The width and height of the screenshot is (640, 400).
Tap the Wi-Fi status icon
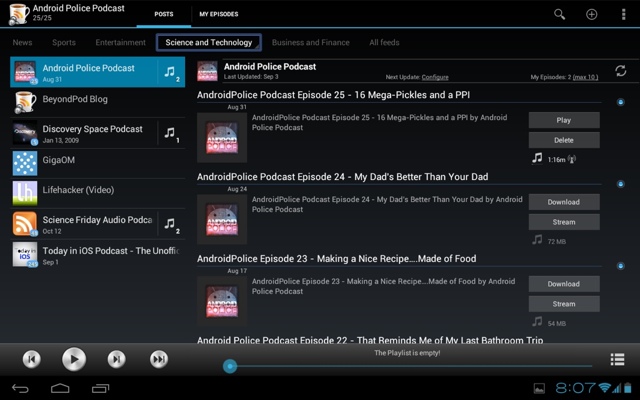pos(604,388)
